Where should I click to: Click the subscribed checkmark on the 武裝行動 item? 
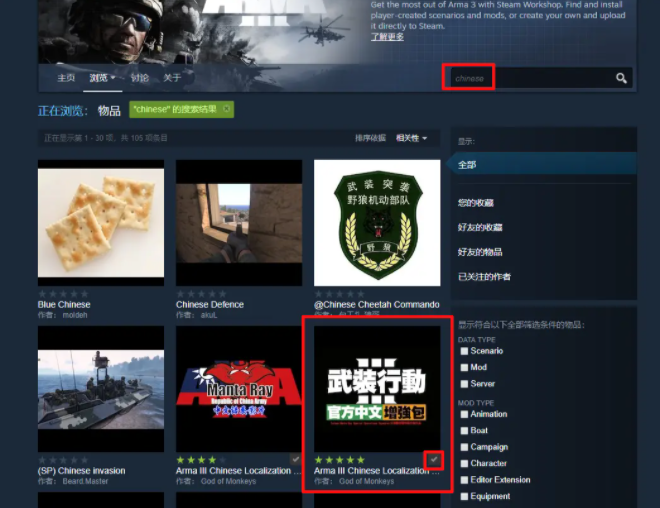(434, 460)
